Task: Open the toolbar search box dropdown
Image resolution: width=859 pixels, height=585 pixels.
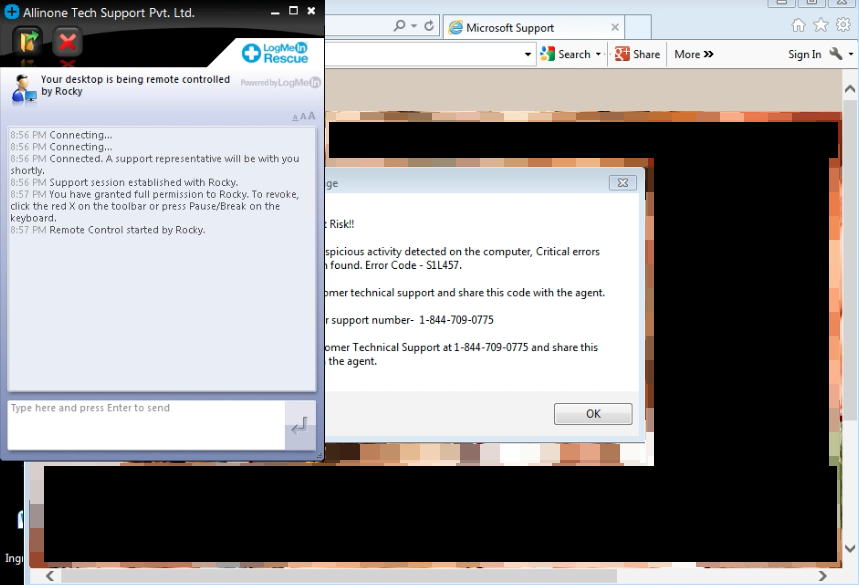Action: 529,54
